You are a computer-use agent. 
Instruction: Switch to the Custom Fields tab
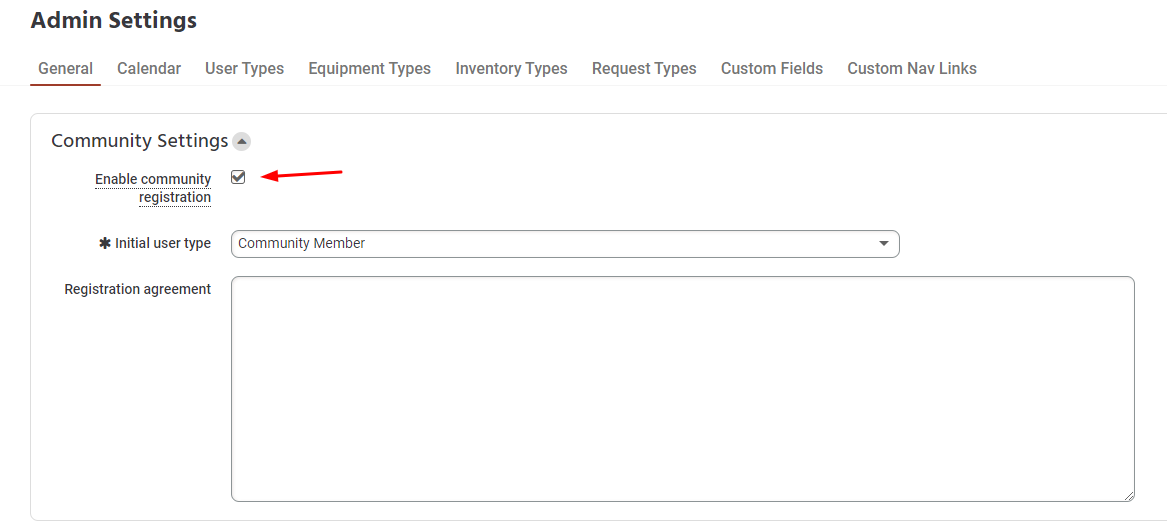[771, 69]
